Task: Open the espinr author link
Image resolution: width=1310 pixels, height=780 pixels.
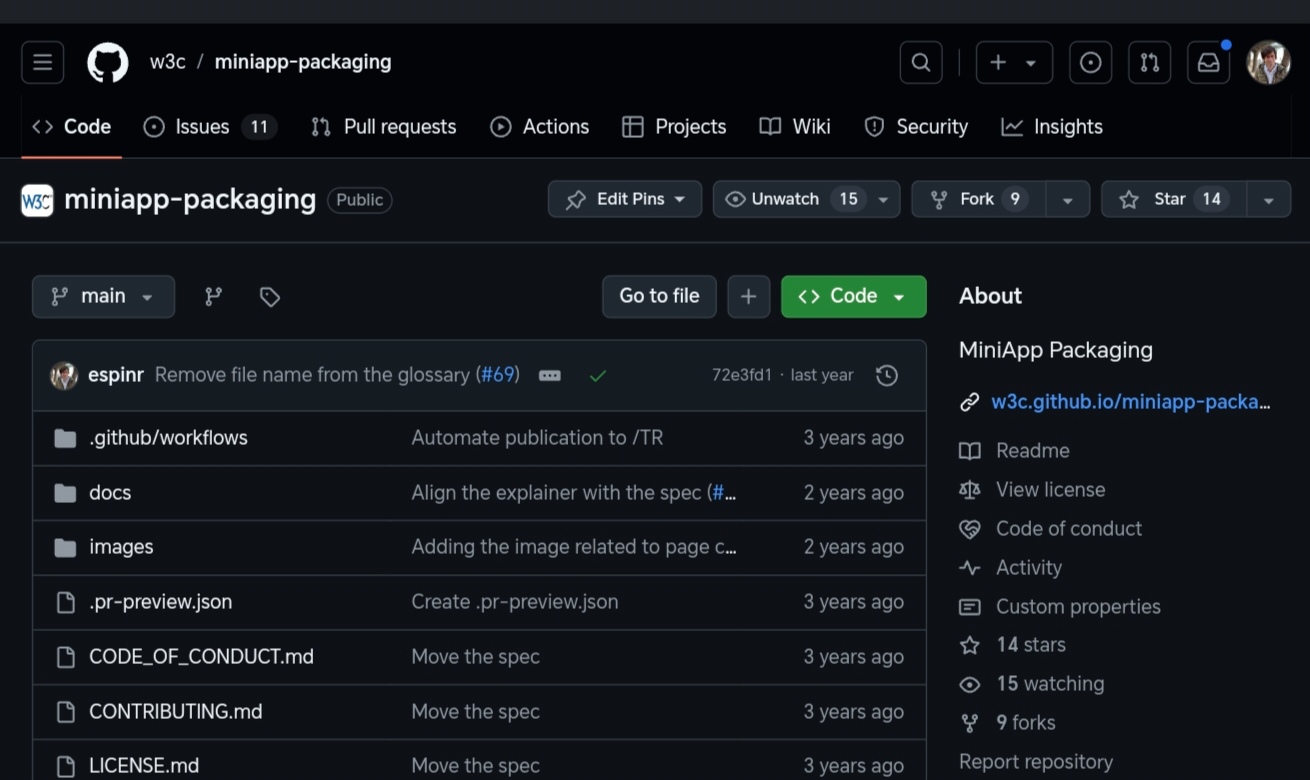Action: click(116, 375)
